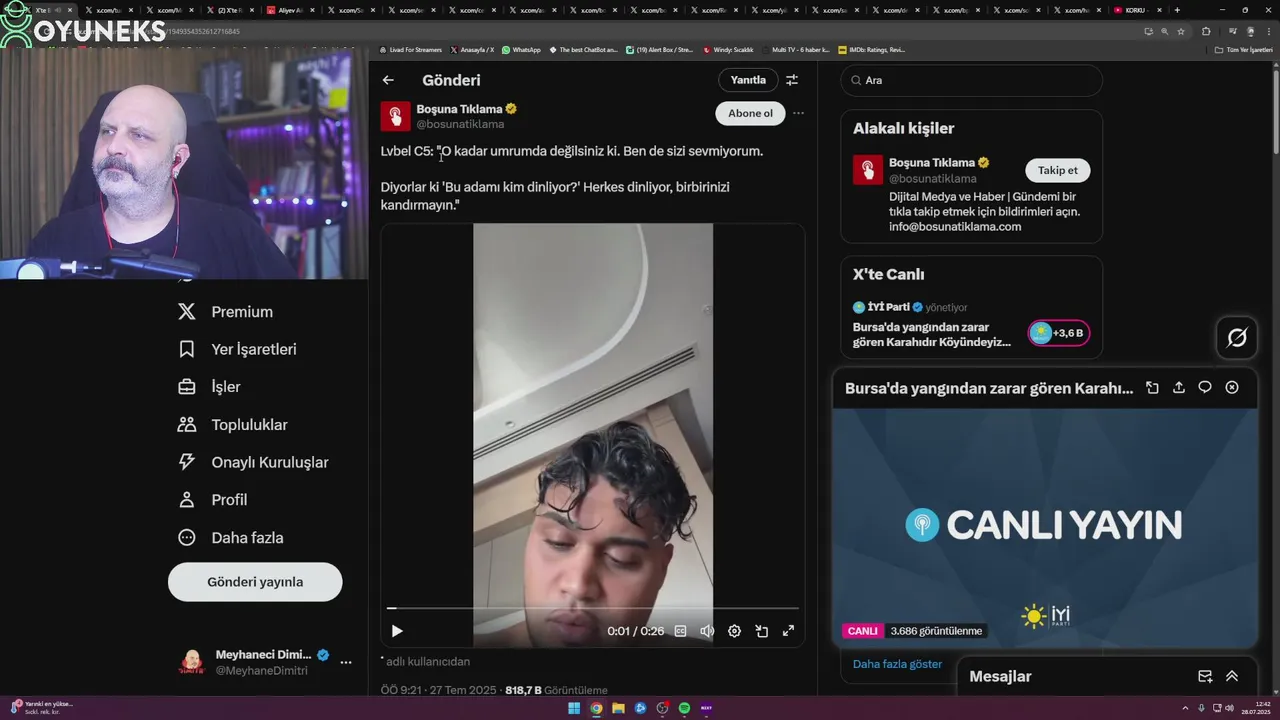Switch video to picture-in-picture
This screenshot has width=1280, height=720.
(761, 631)
